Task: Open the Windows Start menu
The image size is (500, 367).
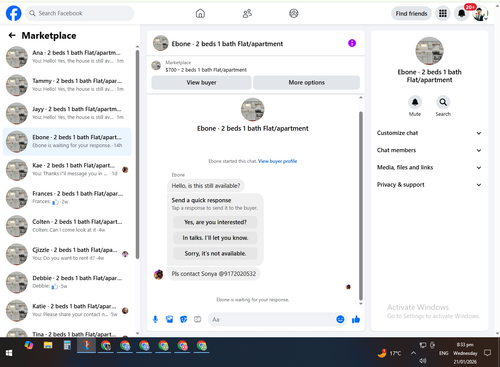Action: [x=9, y=353]
